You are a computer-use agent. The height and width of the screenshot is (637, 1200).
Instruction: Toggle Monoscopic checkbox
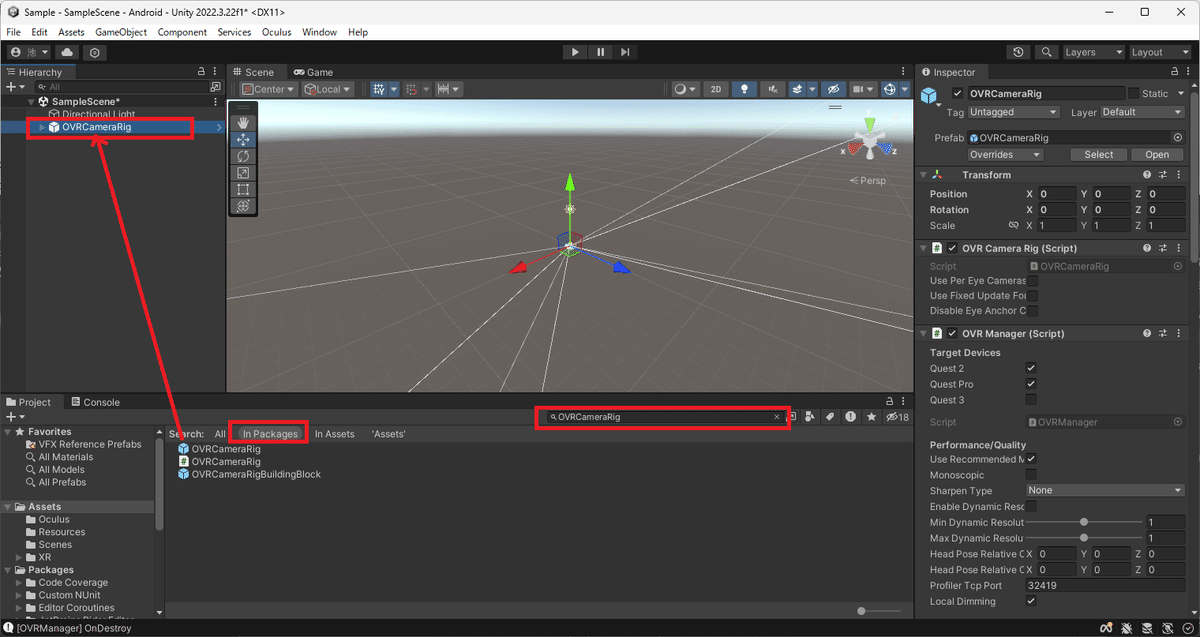click(1031, 475)
